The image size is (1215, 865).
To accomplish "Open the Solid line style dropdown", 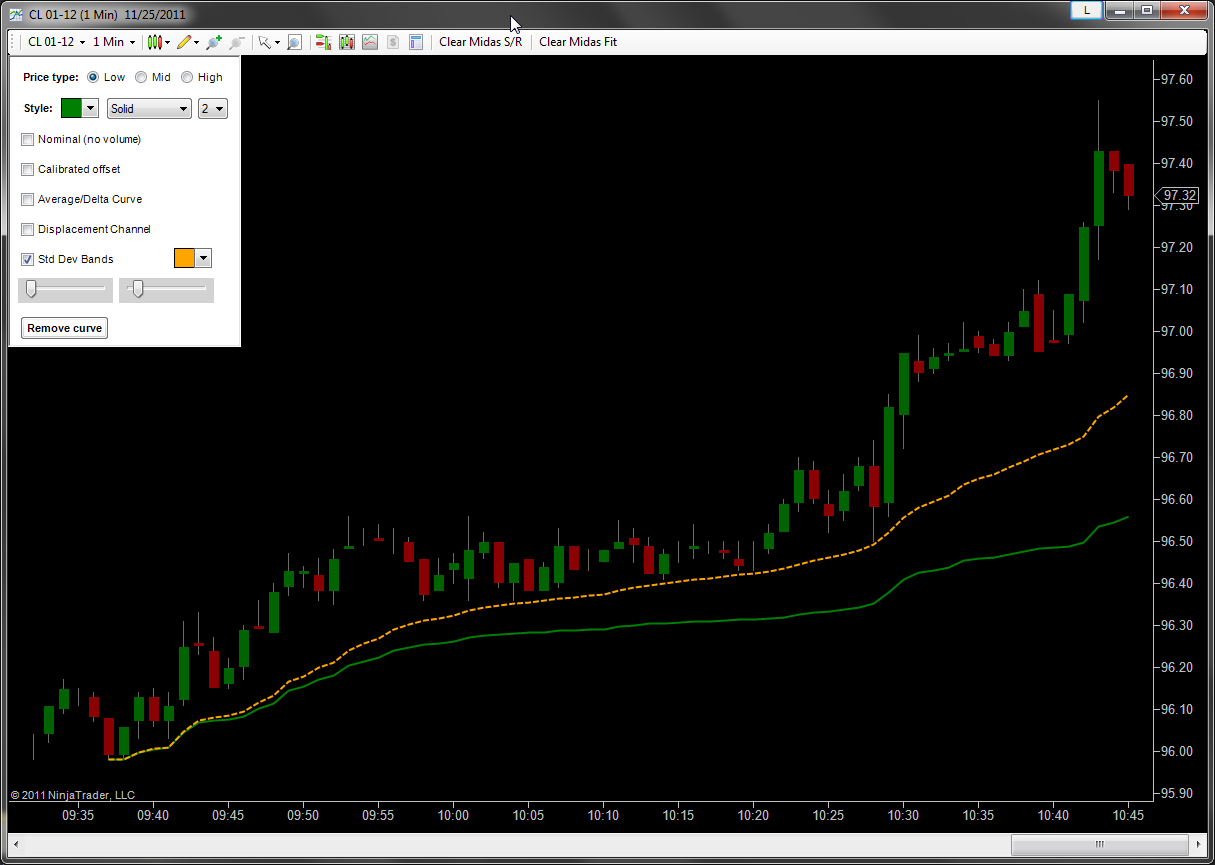I will click(149, 109).
